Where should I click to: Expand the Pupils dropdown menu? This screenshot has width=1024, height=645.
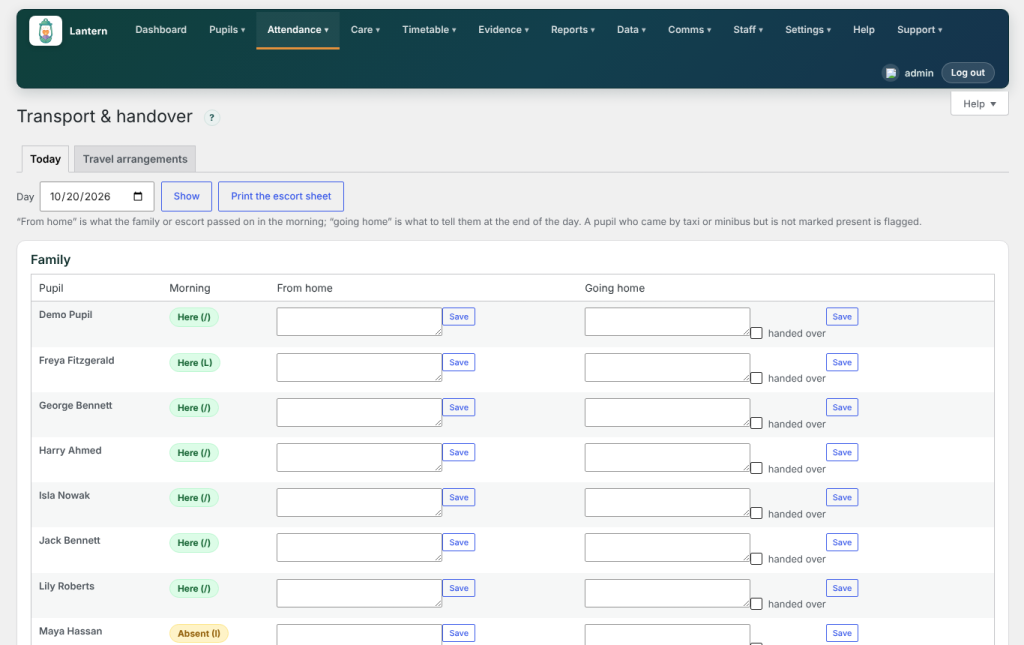pyautogui.click(x=227, y=30)
